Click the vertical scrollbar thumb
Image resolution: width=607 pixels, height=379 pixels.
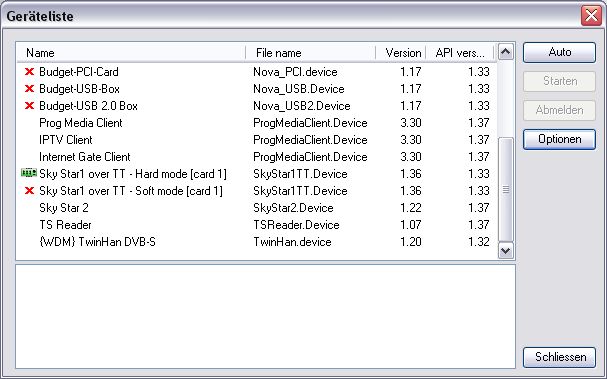tap(506, 189)
